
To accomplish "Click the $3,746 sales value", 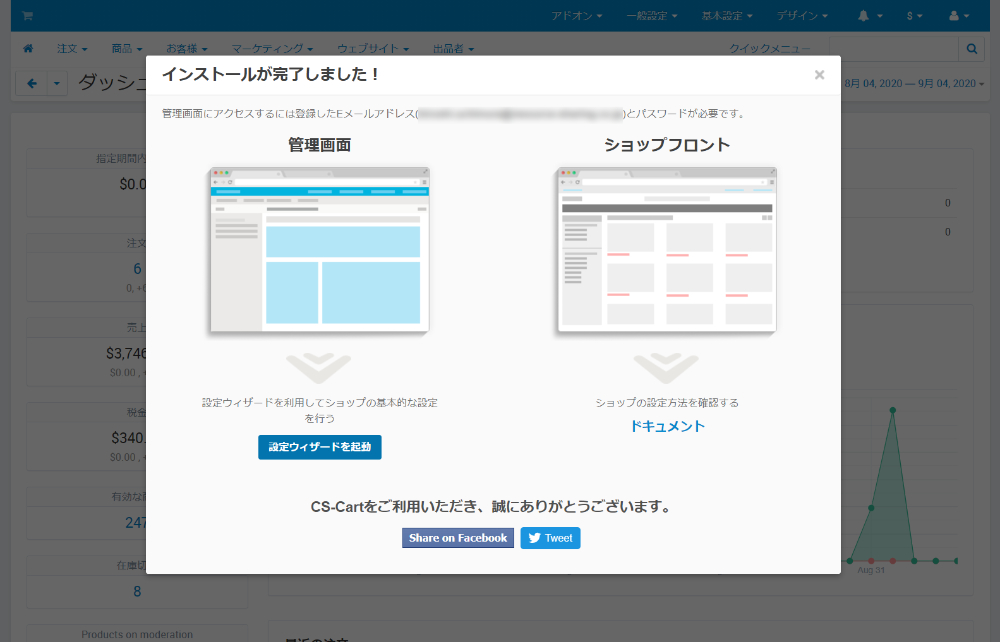I will coord(126,353).
